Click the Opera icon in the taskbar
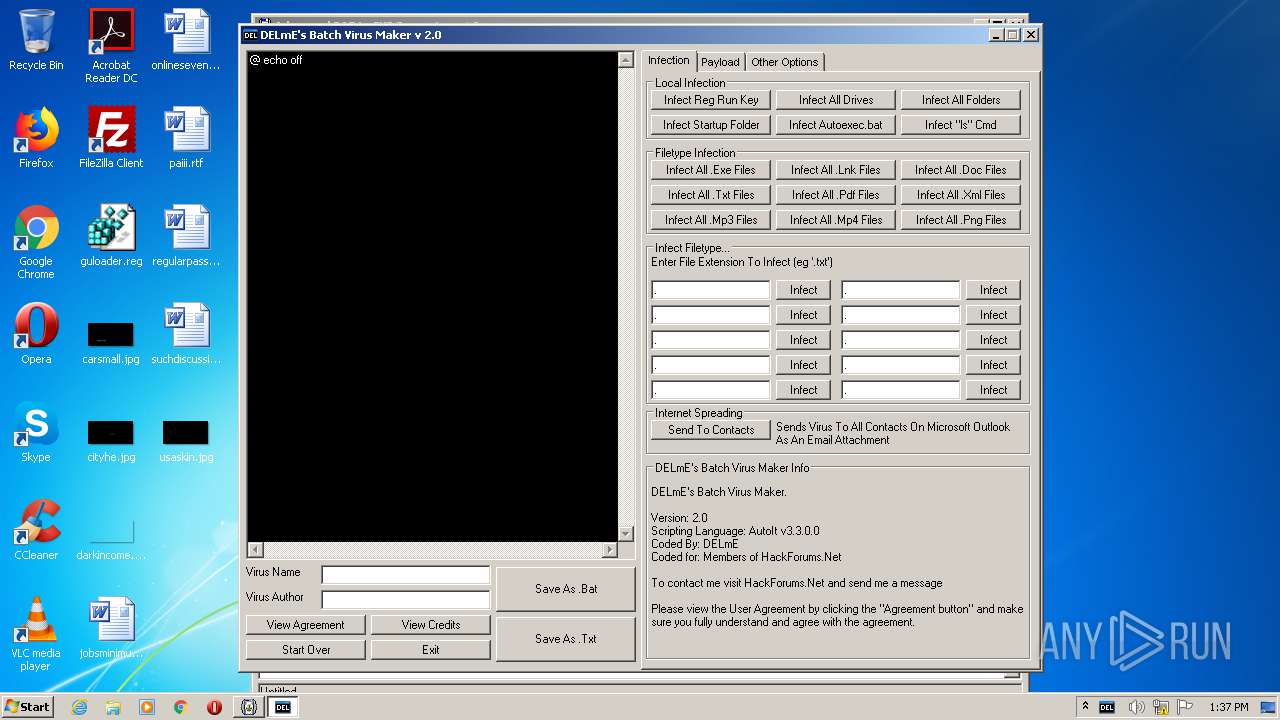 [214, 707]
